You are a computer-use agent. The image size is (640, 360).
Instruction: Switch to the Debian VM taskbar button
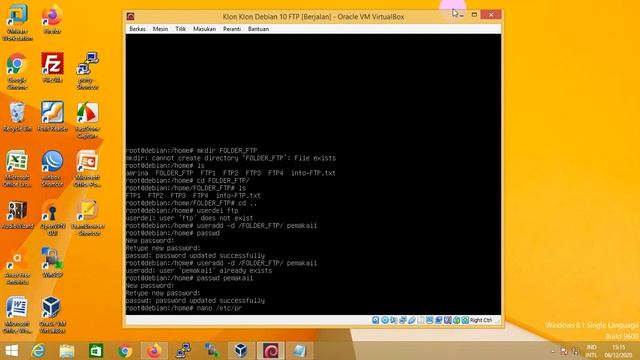tap(270, 351)
